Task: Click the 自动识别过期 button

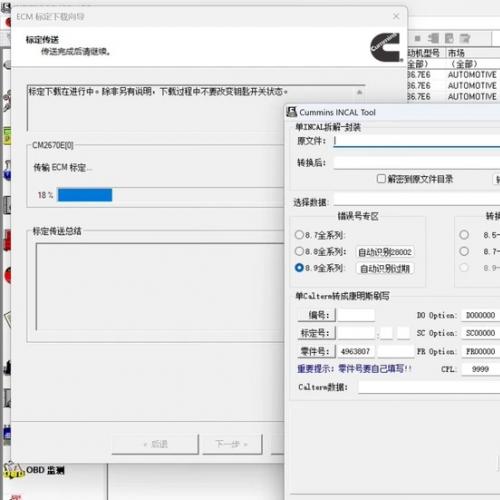Action: (385, 269)
